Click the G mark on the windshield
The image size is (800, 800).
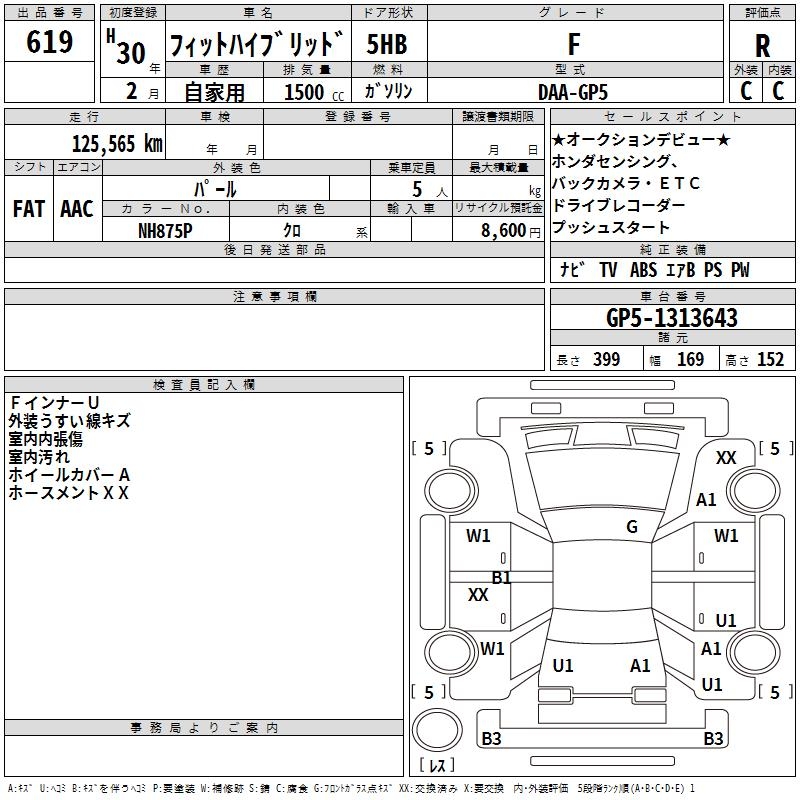click(x=632, y=527)
